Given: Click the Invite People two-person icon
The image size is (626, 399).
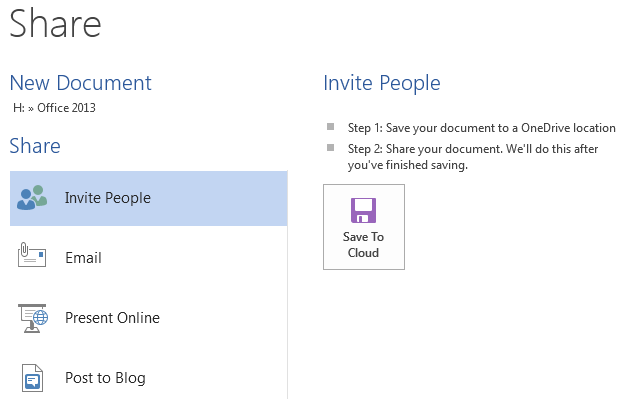Looking at the screenshot, I should [32, 197].
